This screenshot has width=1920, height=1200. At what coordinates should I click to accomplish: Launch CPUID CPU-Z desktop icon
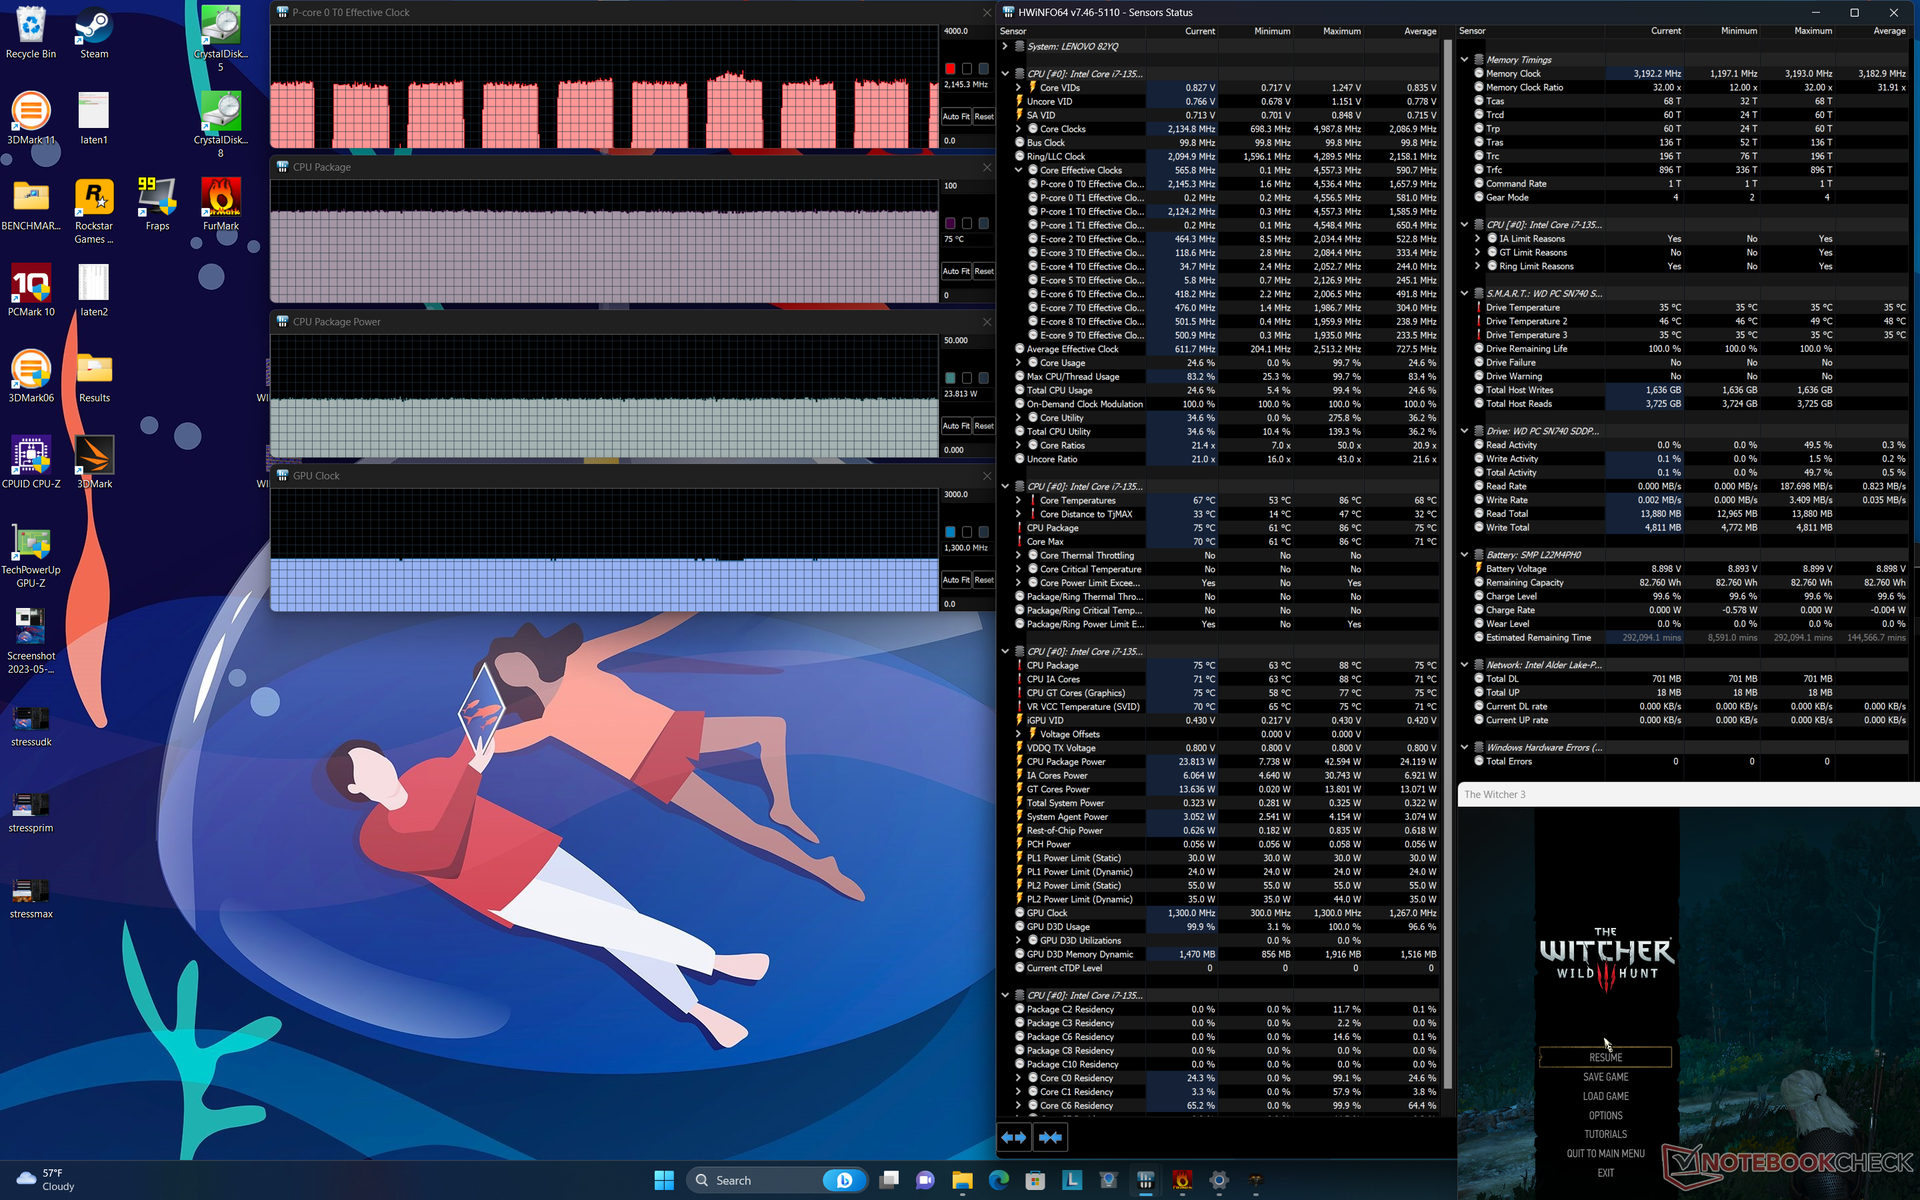(x=31, y=463)
